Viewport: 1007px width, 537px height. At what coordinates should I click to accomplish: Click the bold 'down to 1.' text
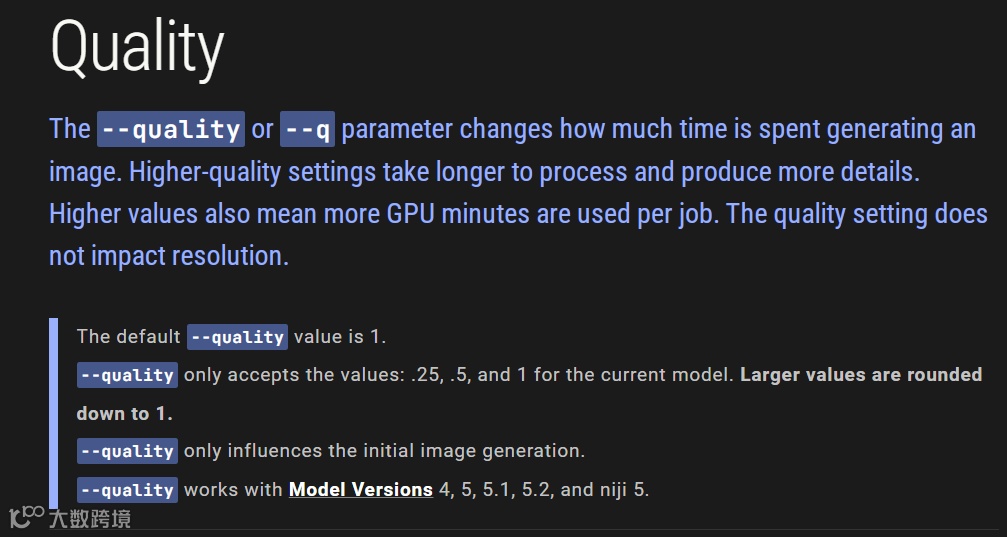(124, 413)
